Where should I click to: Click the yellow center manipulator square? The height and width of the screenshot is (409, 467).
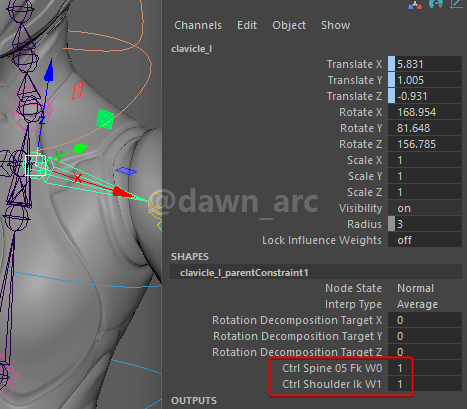point(35,165)
